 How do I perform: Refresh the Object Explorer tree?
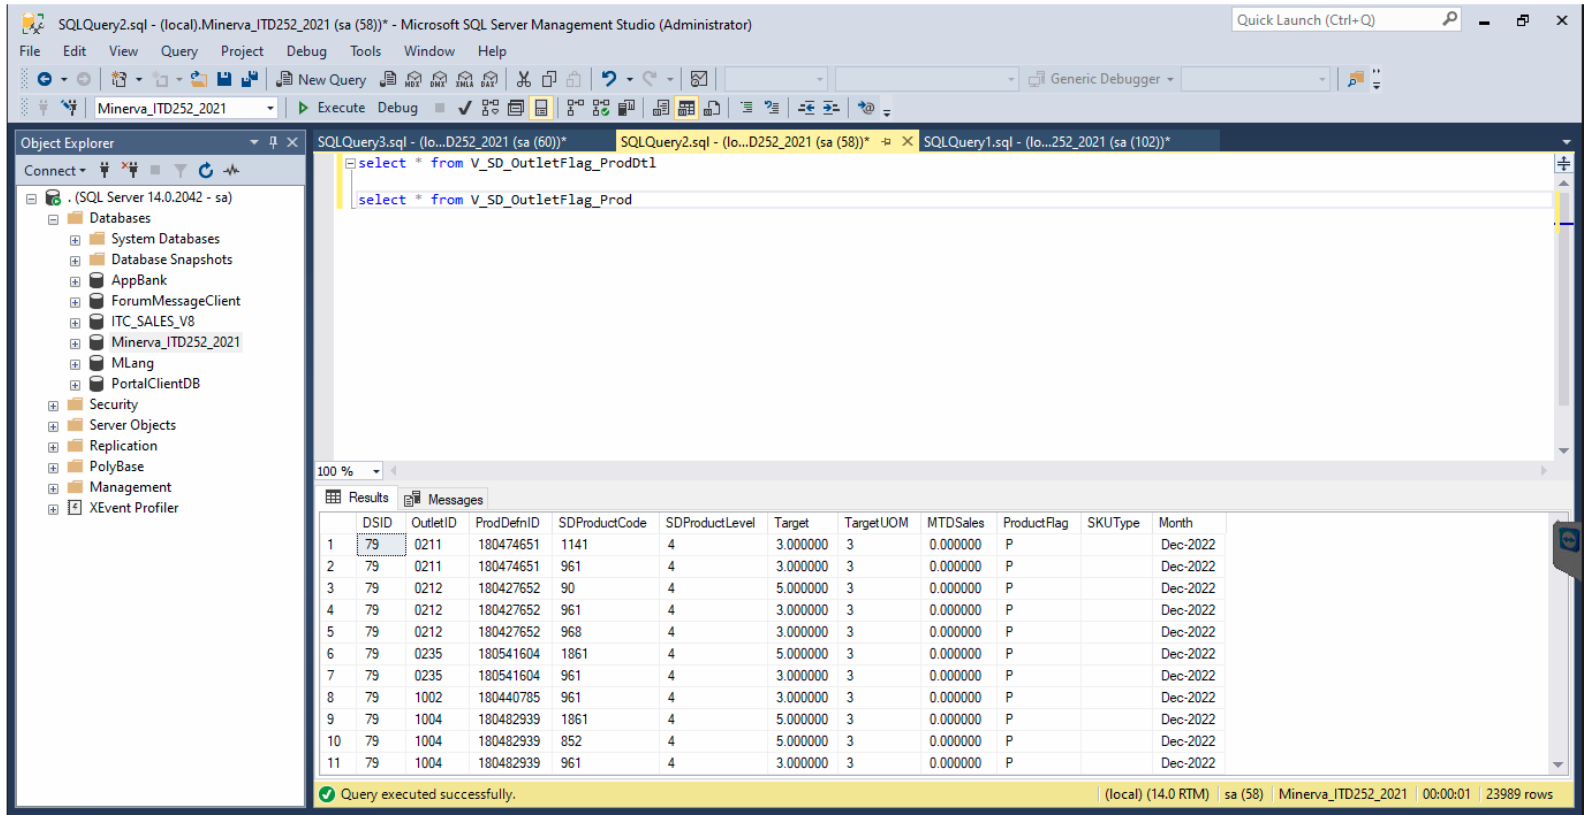click(x=206, y=170)
